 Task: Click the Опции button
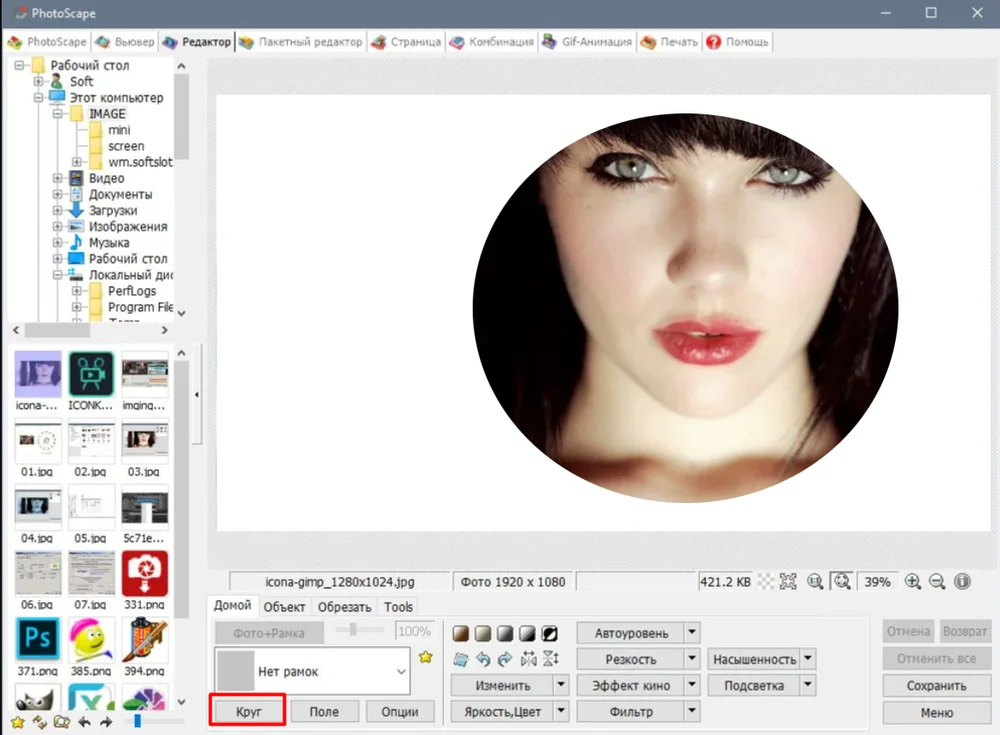[400, 711]
